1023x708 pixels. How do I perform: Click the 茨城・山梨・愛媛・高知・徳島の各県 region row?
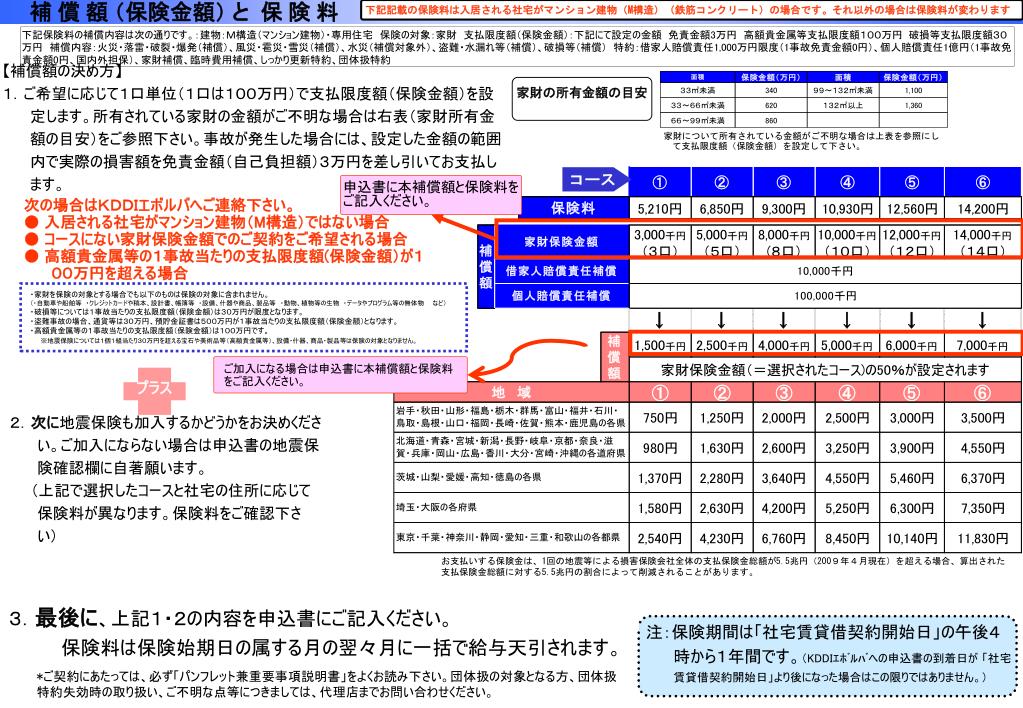pos(511,478)
